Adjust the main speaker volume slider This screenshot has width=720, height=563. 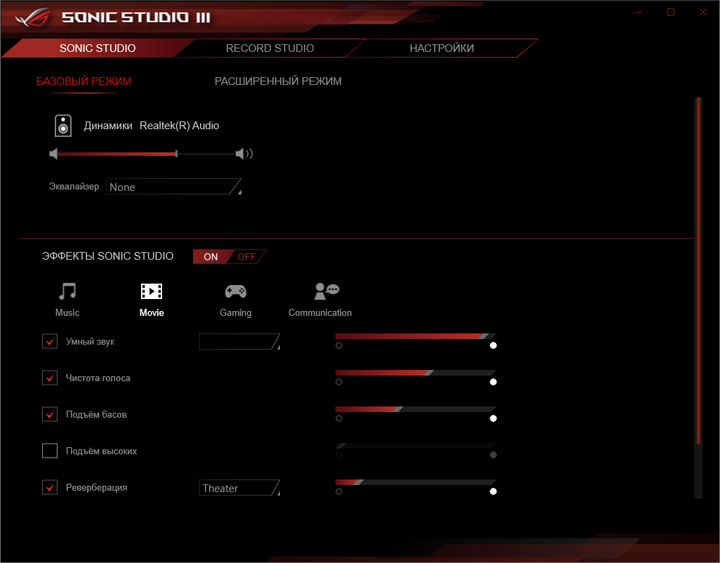147,154
